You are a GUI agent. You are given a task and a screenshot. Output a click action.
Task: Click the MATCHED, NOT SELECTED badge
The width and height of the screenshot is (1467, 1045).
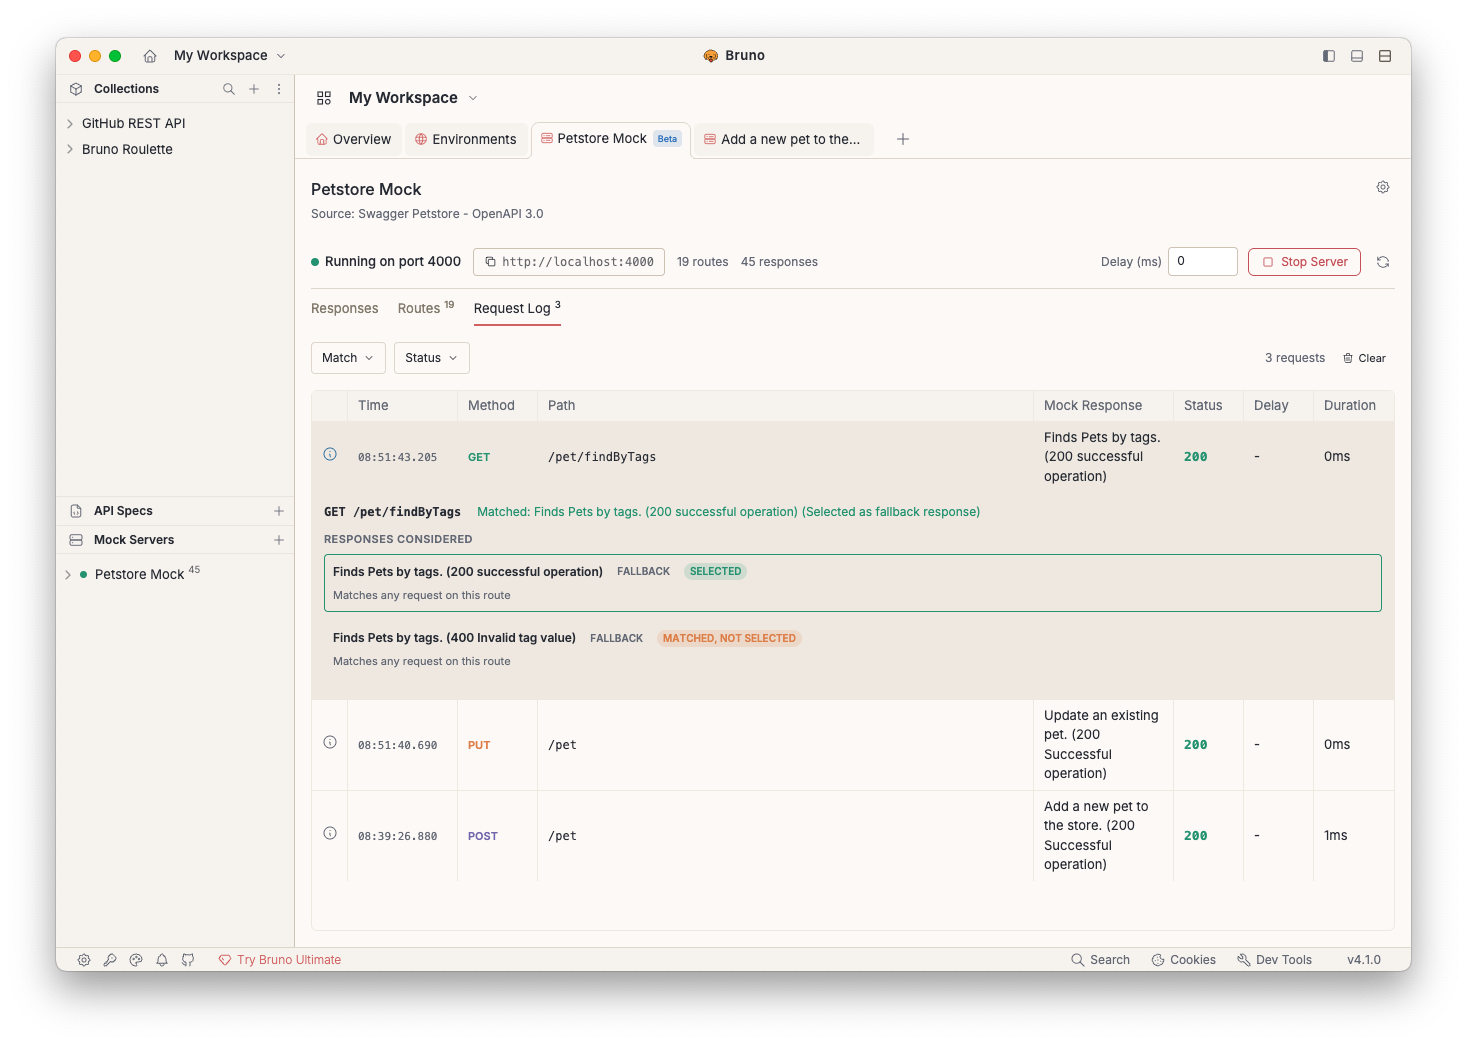tap(729, 638)
